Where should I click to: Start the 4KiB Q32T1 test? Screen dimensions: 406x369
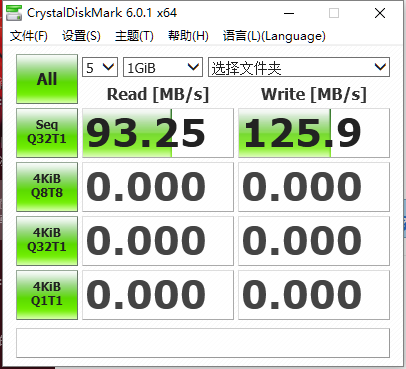point(47,241)
